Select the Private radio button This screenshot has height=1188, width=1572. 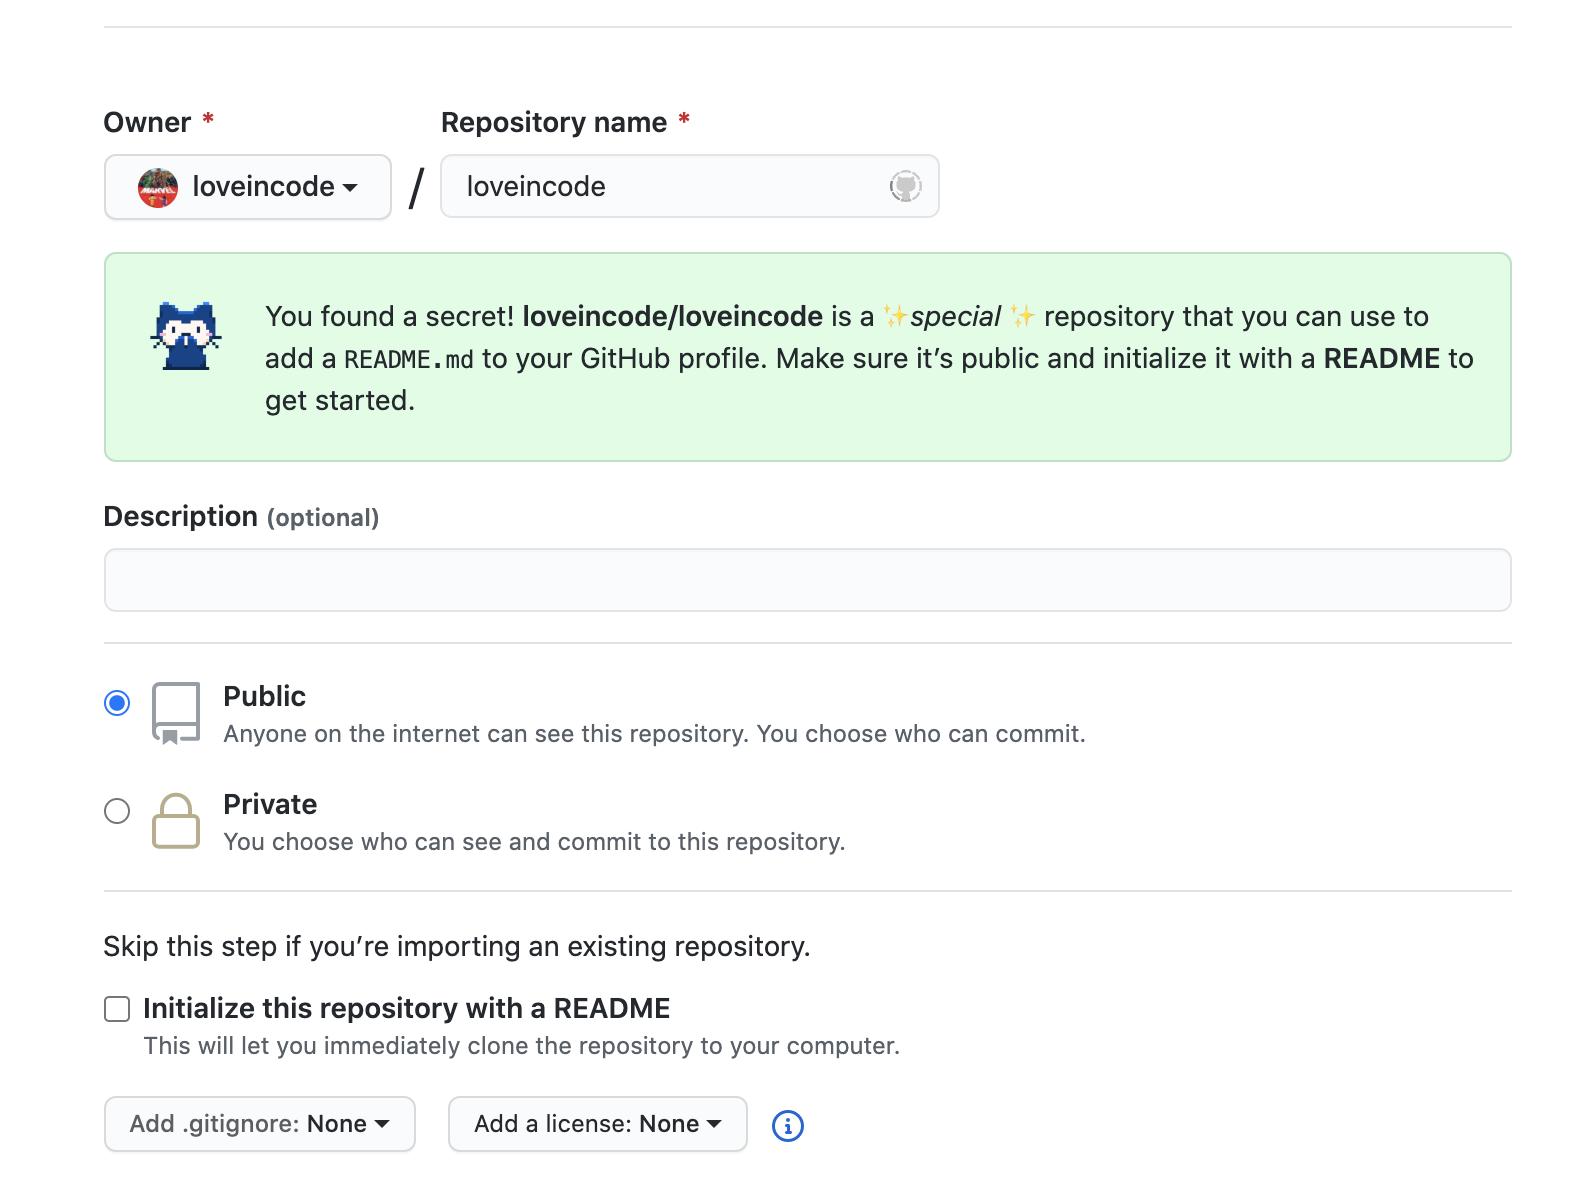click(117, 811)
